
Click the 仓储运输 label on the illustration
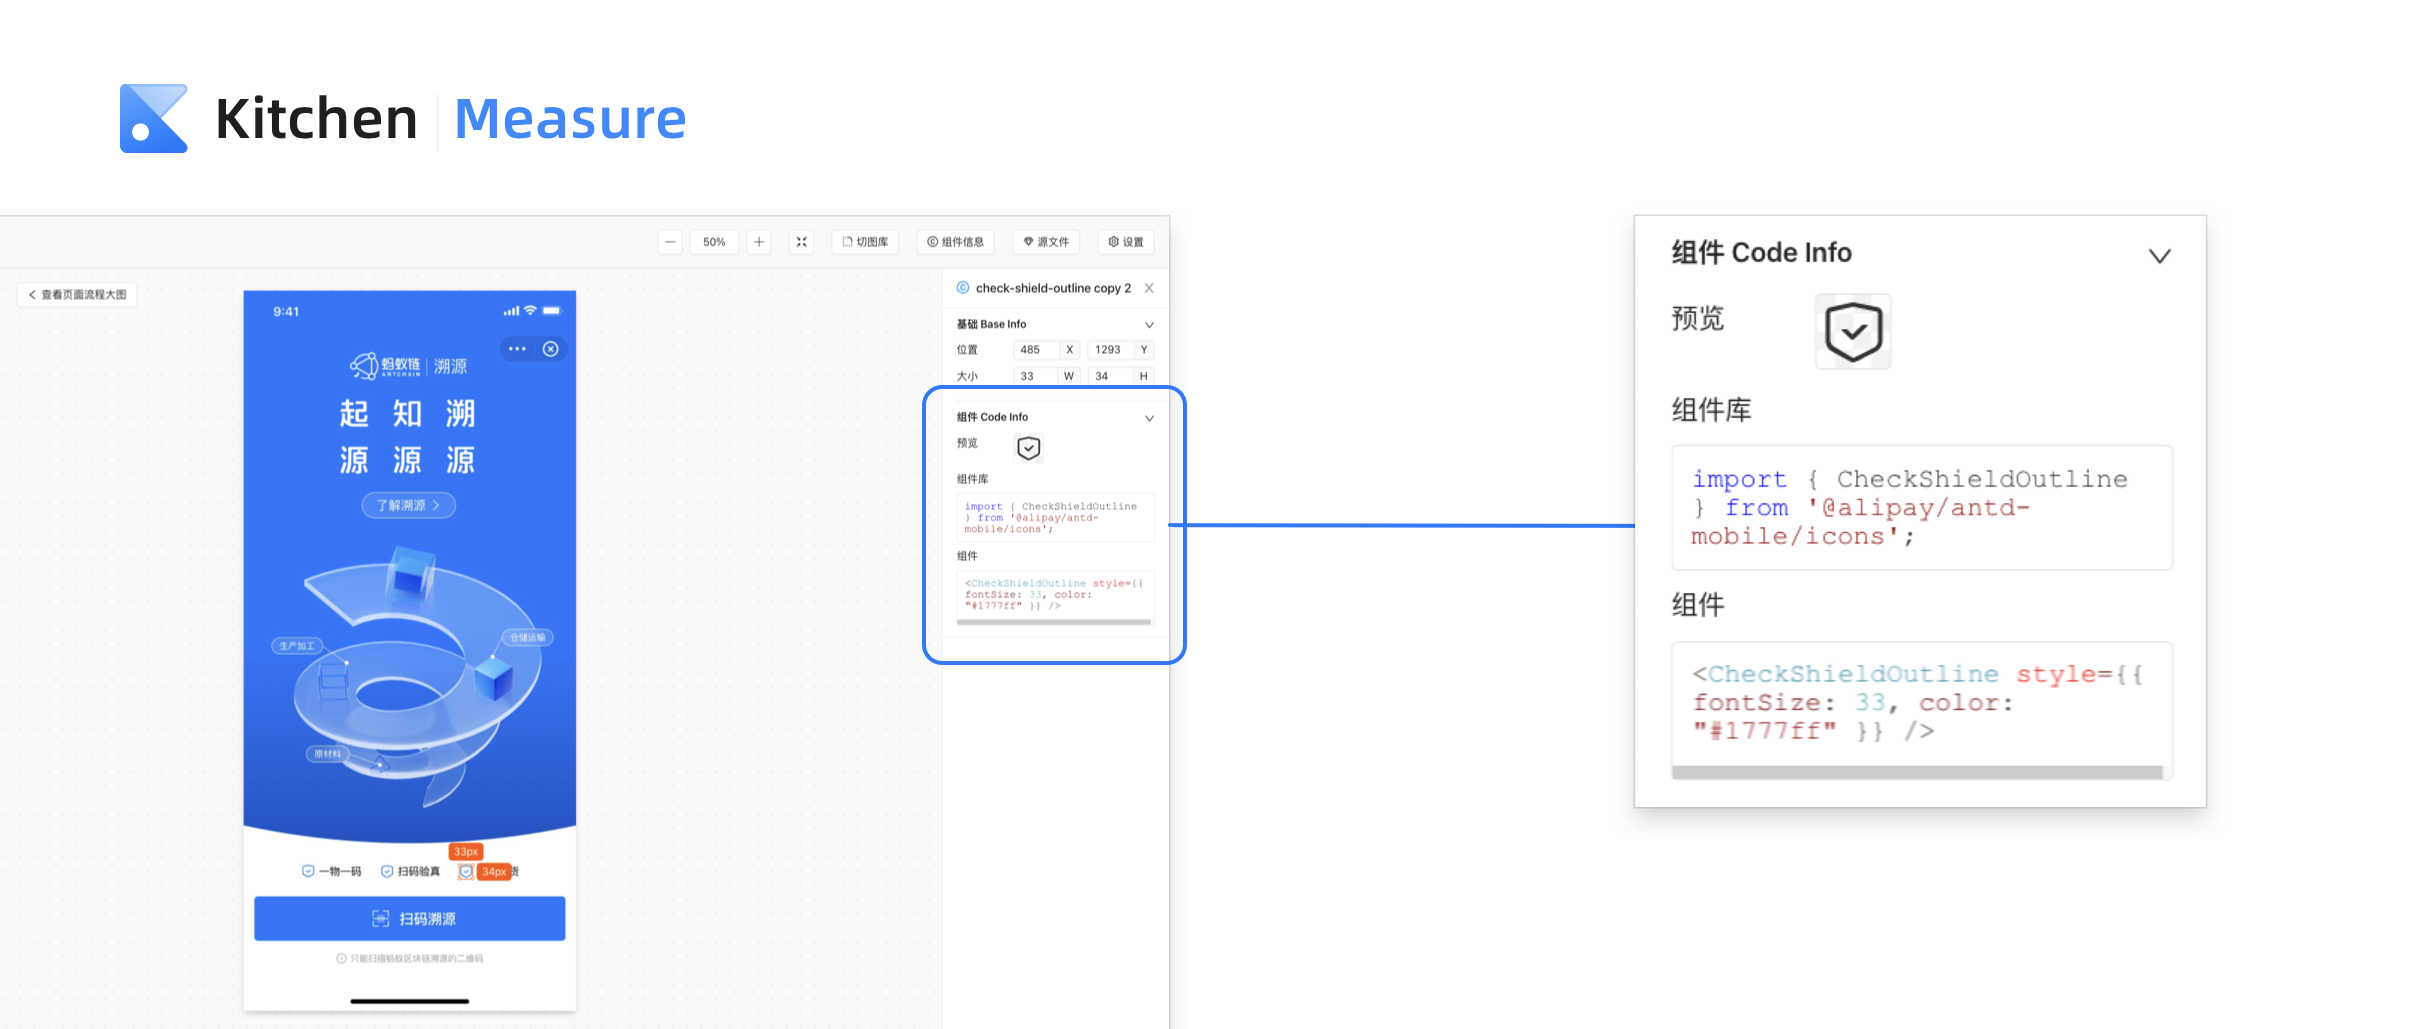527,637
